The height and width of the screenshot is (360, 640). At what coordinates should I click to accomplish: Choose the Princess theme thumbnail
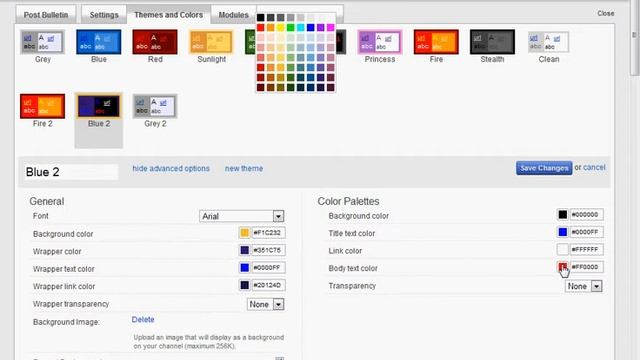(x=380, y=42)
